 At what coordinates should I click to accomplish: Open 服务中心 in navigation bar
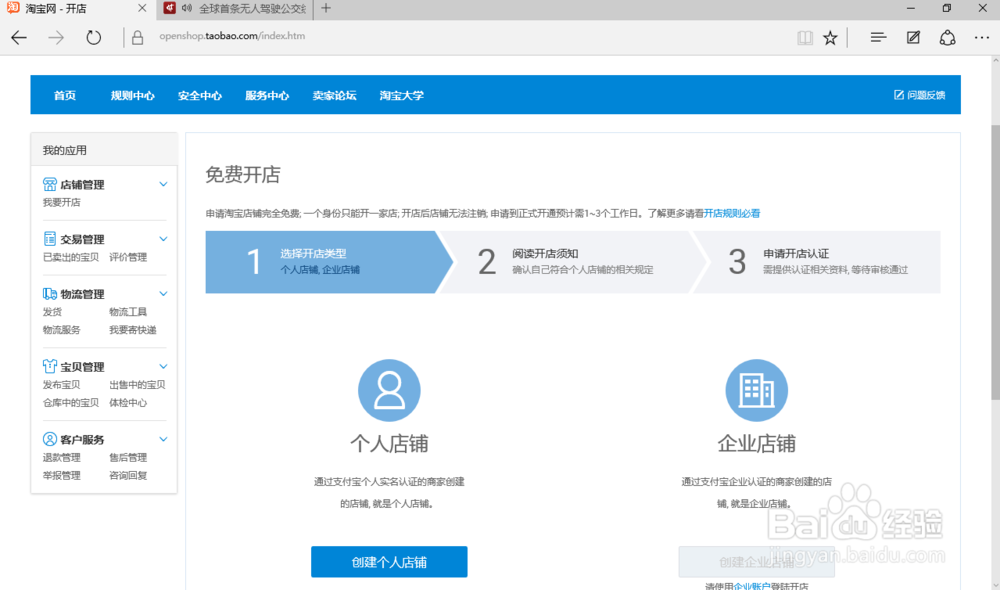tap(267, 96)
